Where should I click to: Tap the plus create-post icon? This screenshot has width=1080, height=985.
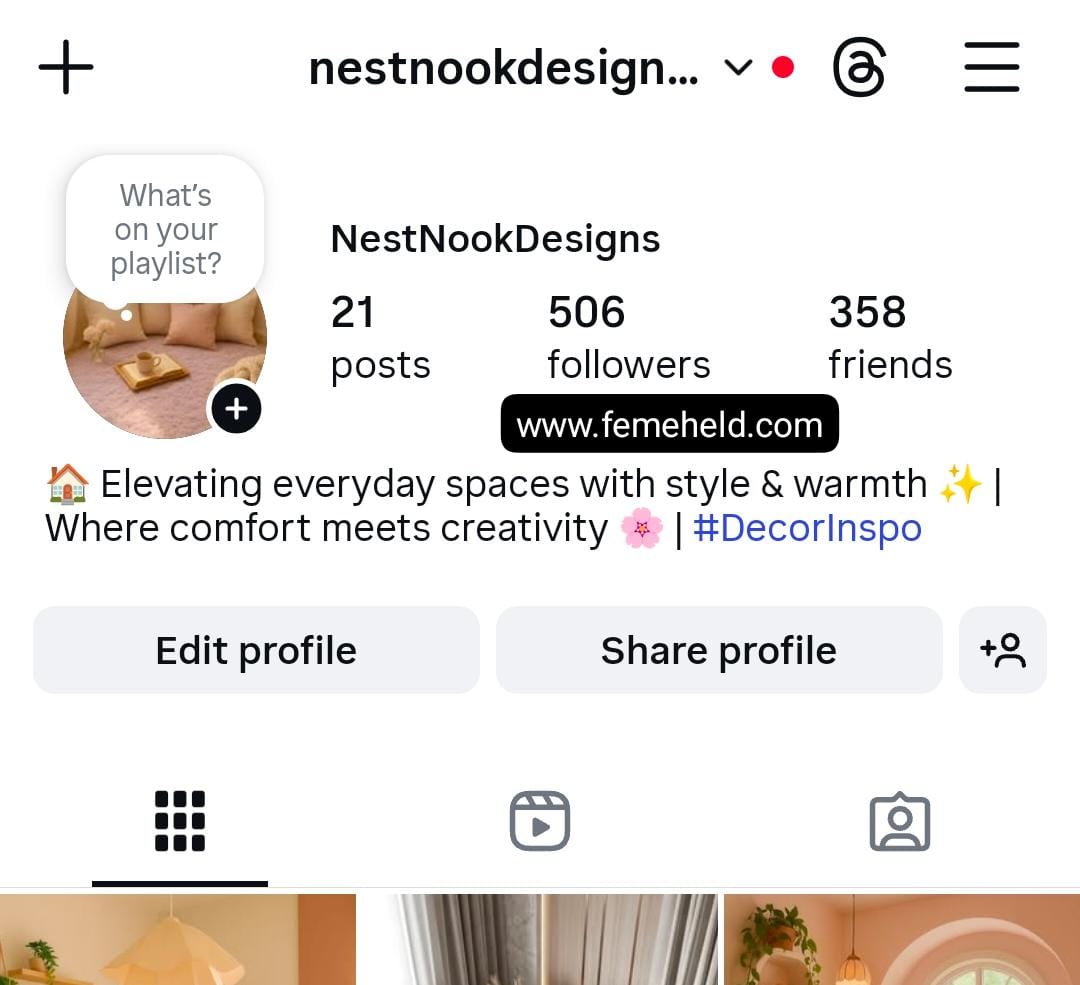(x=66, y=67)
